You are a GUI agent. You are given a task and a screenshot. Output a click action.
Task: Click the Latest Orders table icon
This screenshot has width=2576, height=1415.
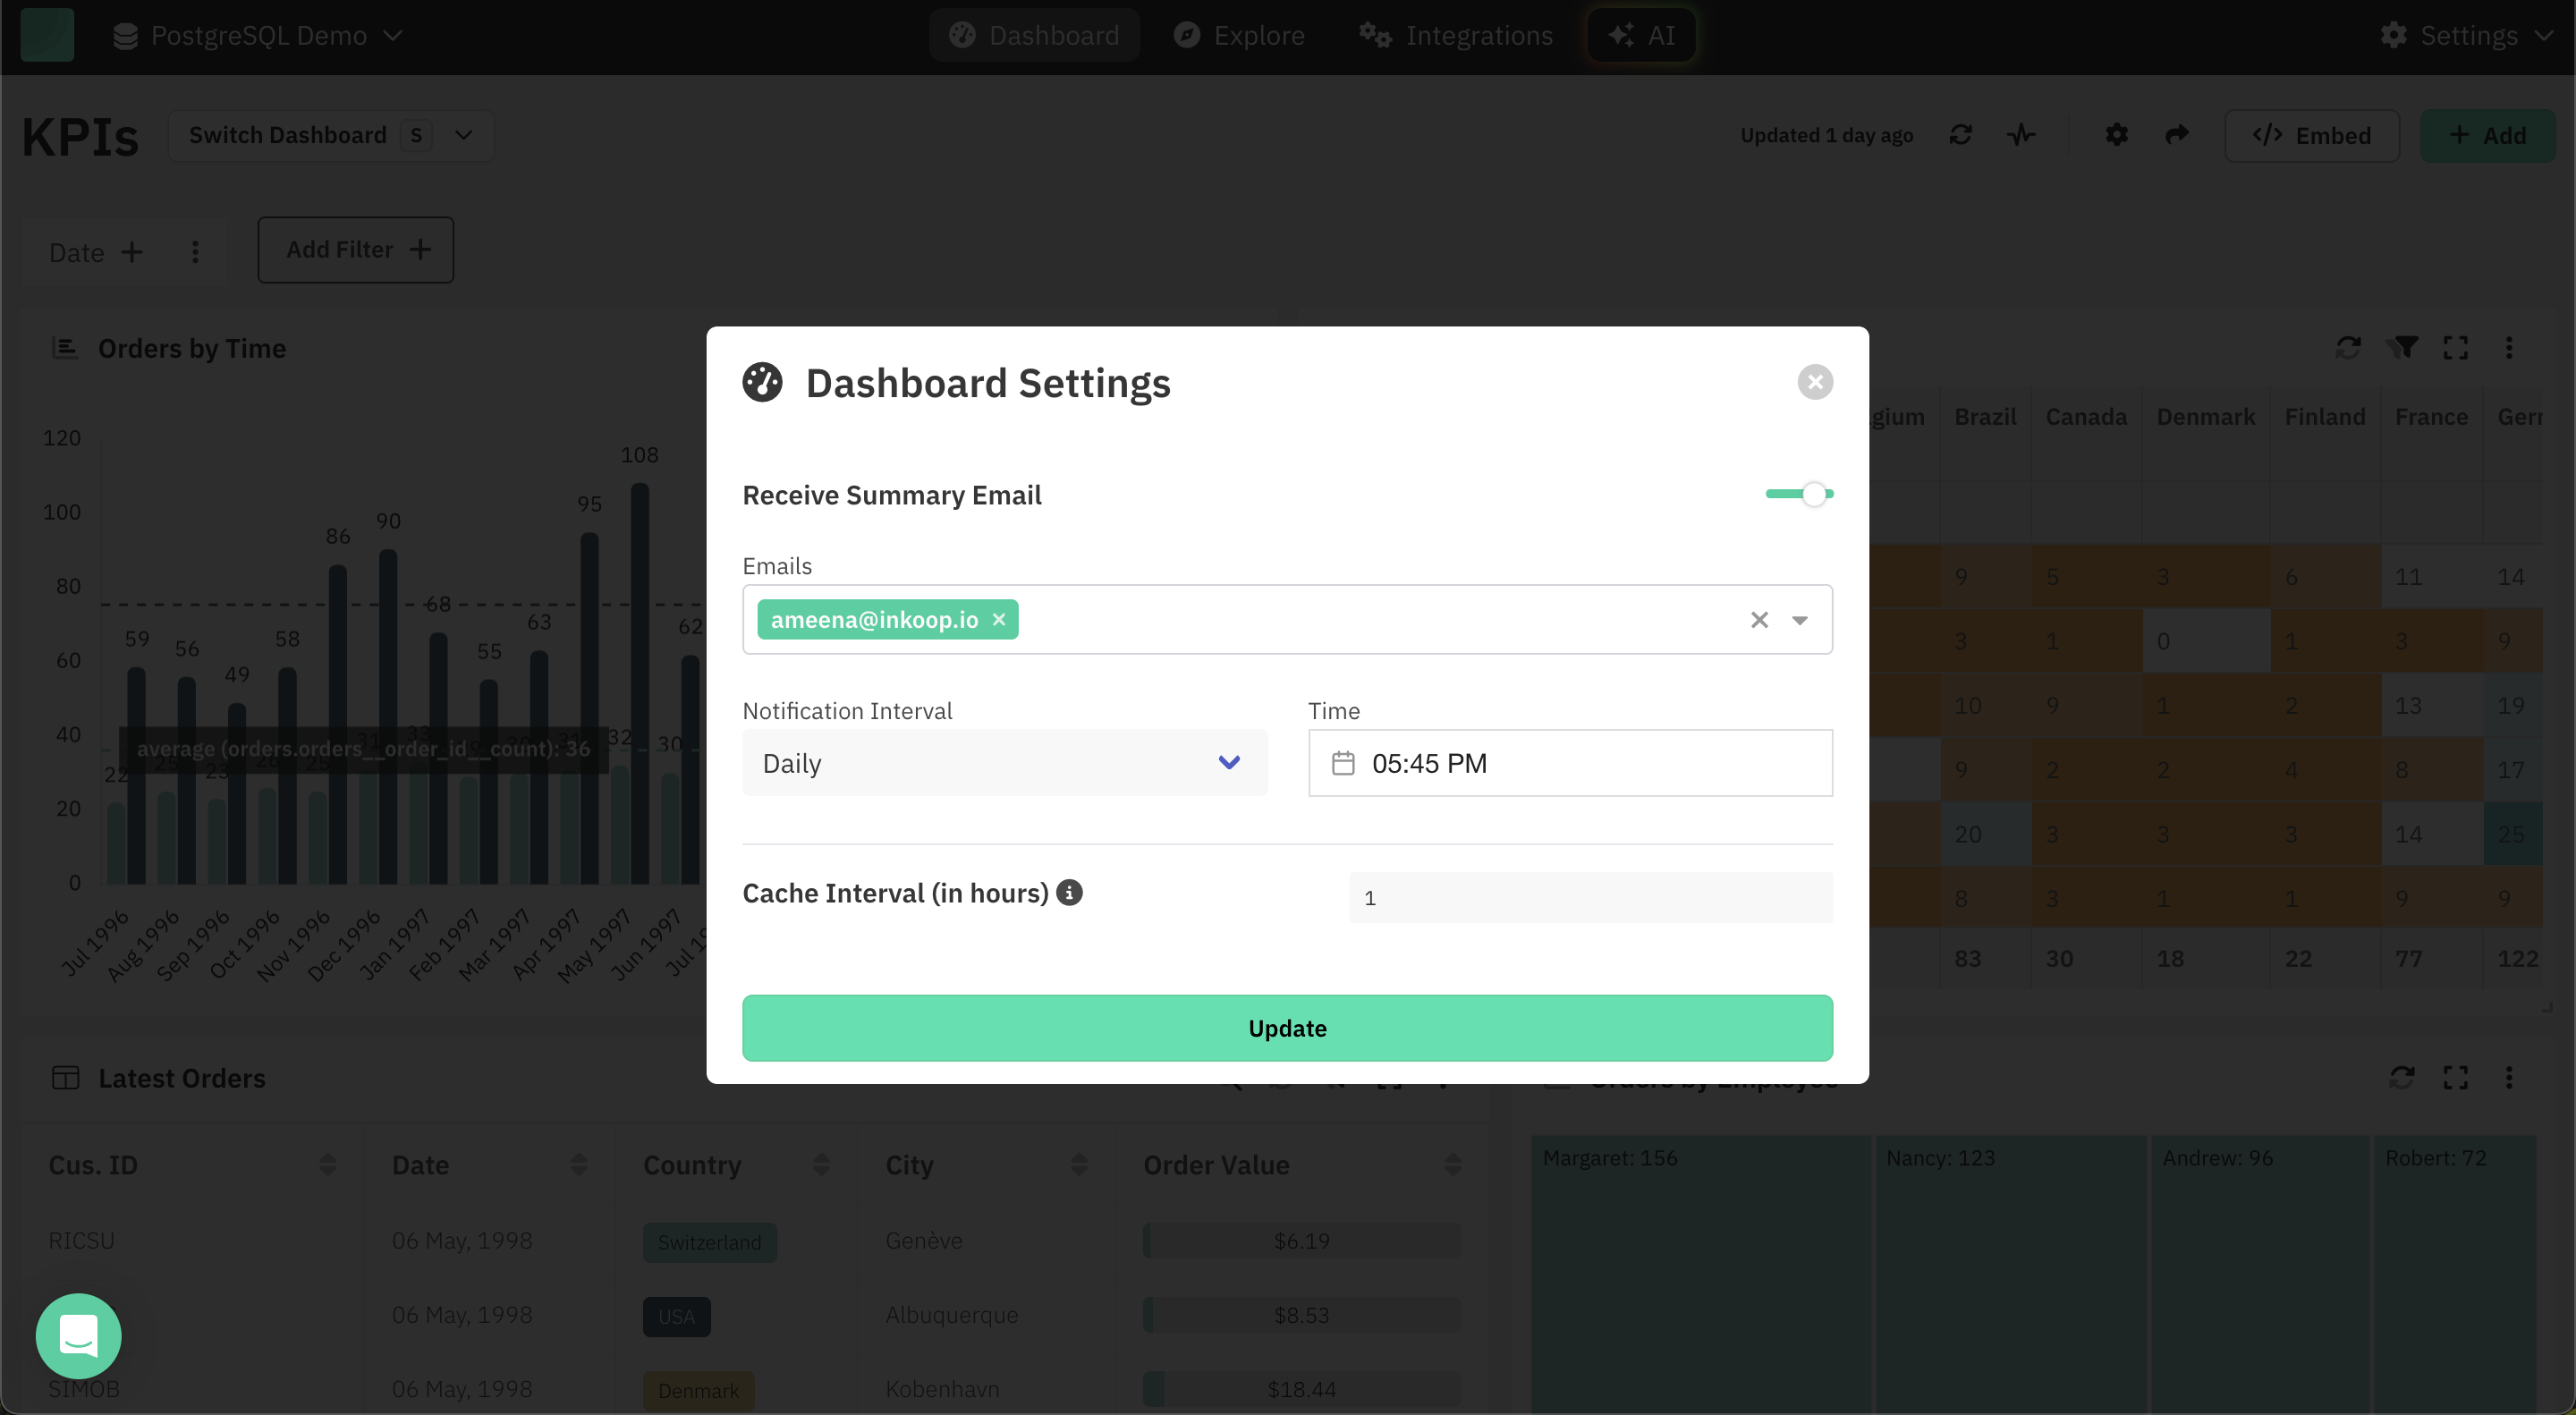(65, 1078)
